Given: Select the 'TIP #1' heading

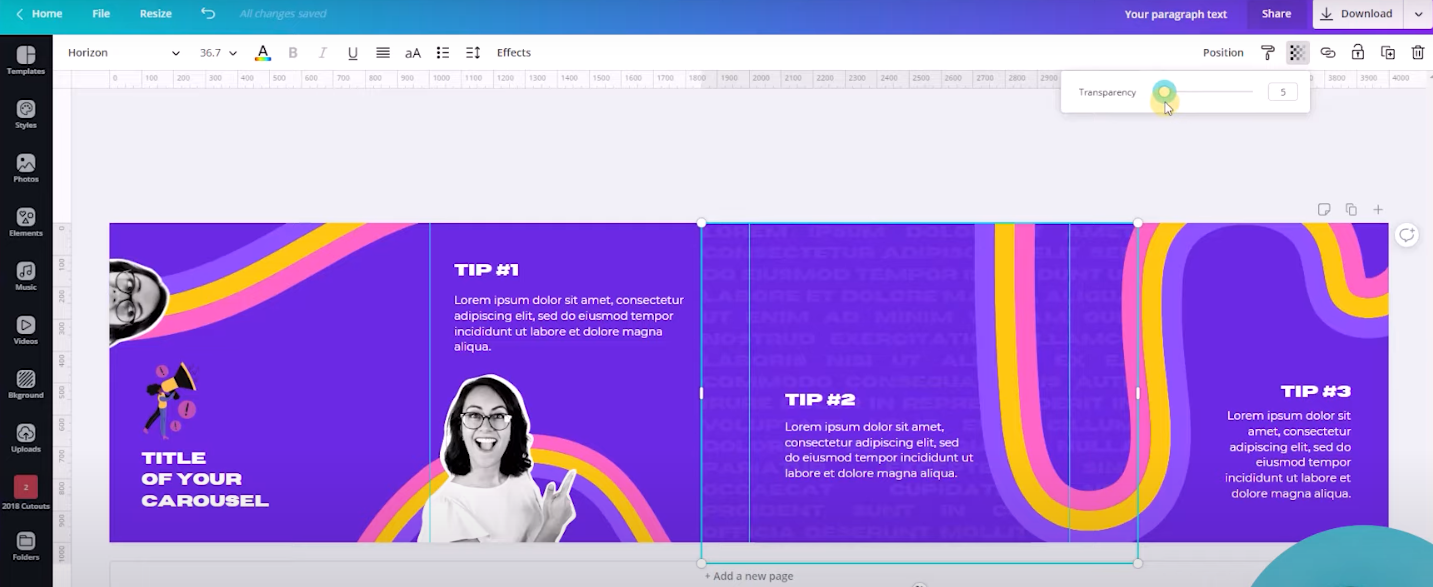Looking at the screenshot, I should 486,270.
